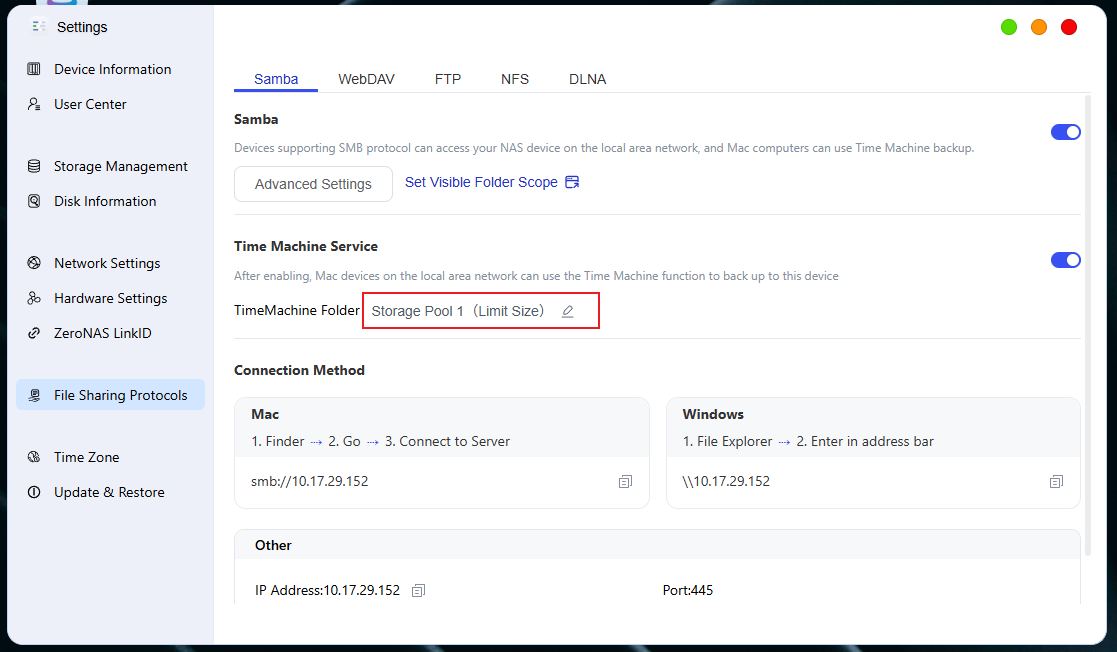
Task: Select Update & Restore in the sidebar
Action: (x=110, y=492)
